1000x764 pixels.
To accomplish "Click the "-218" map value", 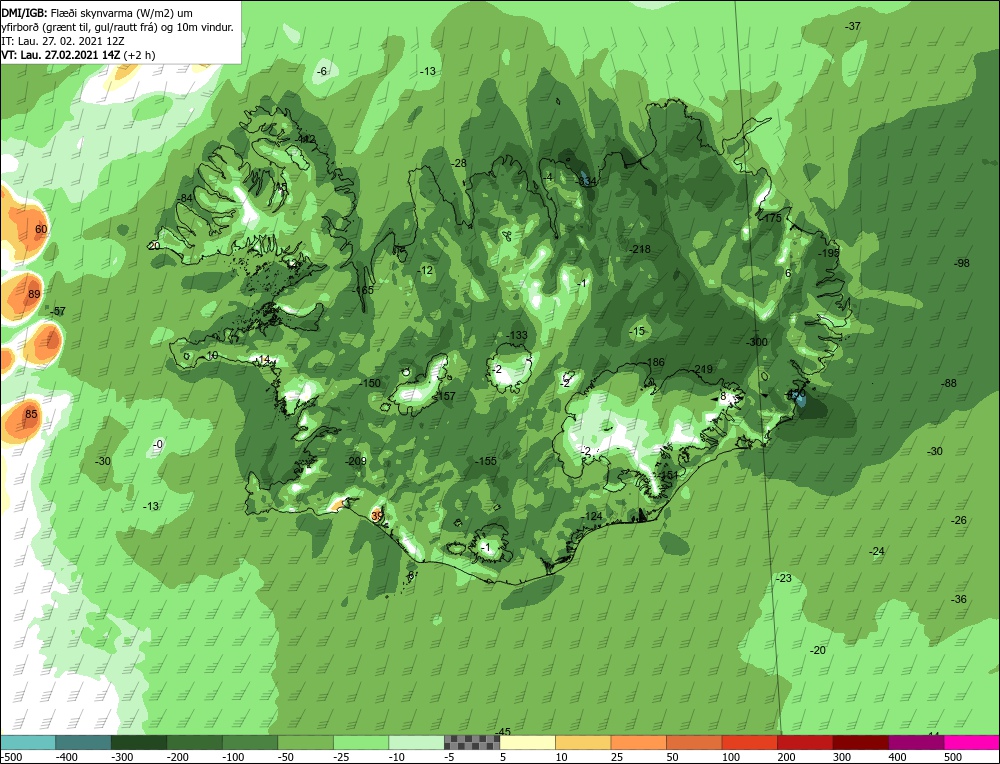I will [640, 249].
